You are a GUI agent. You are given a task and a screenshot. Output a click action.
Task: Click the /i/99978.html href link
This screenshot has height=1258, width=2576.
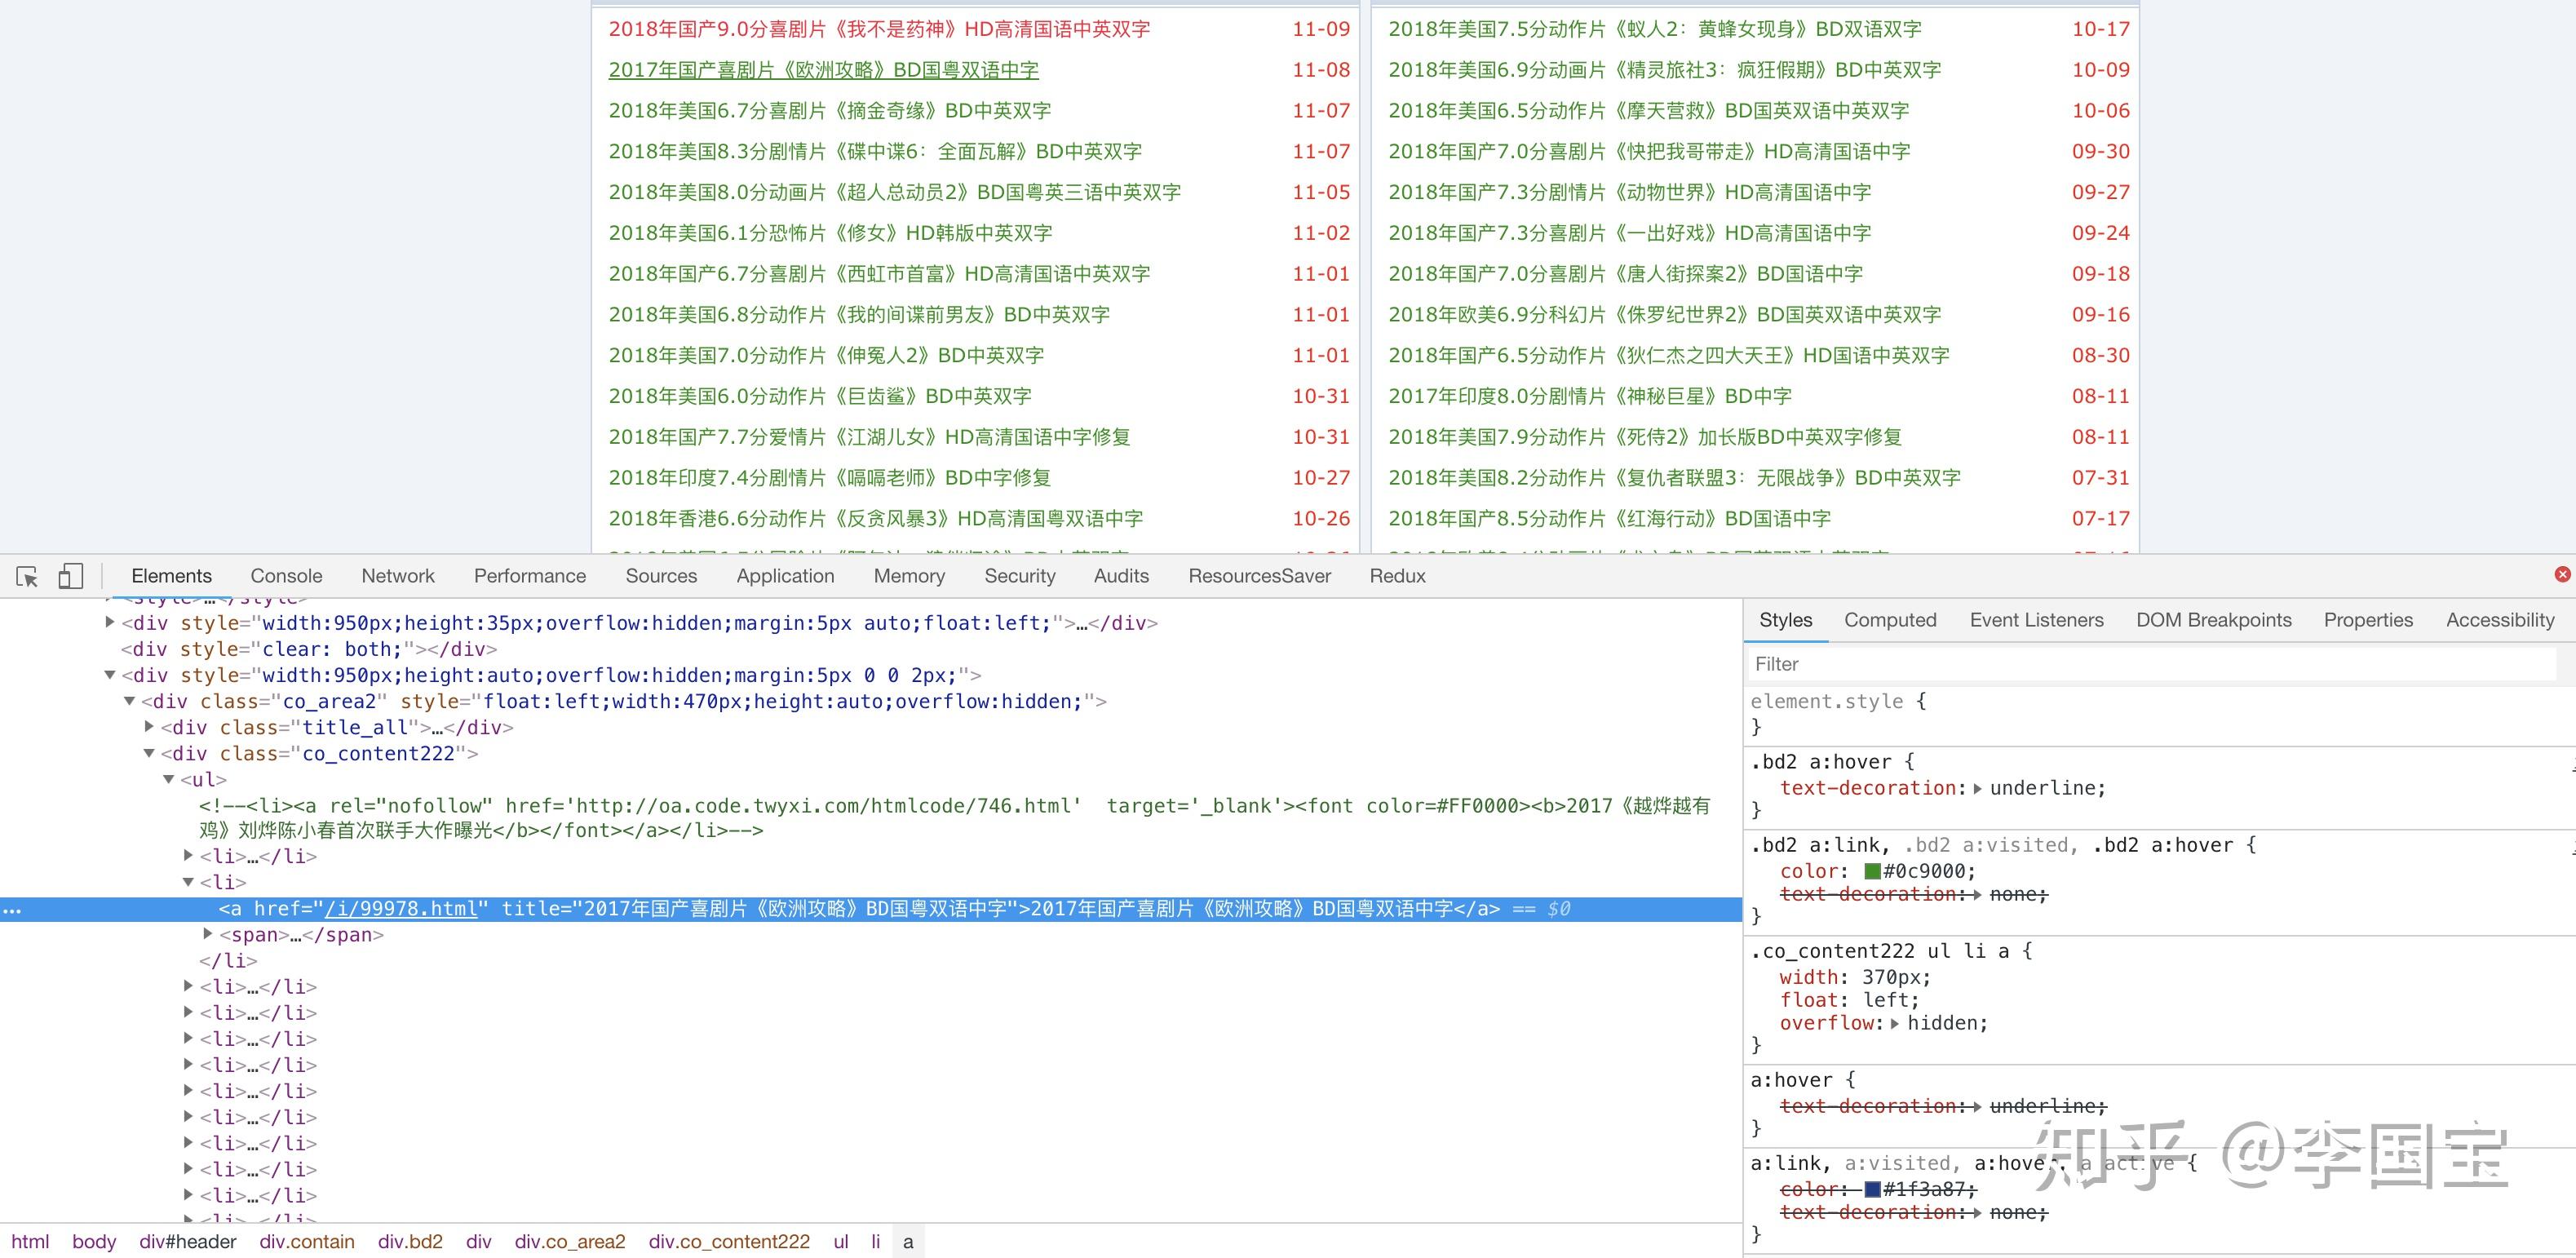(x=401, y=908)
